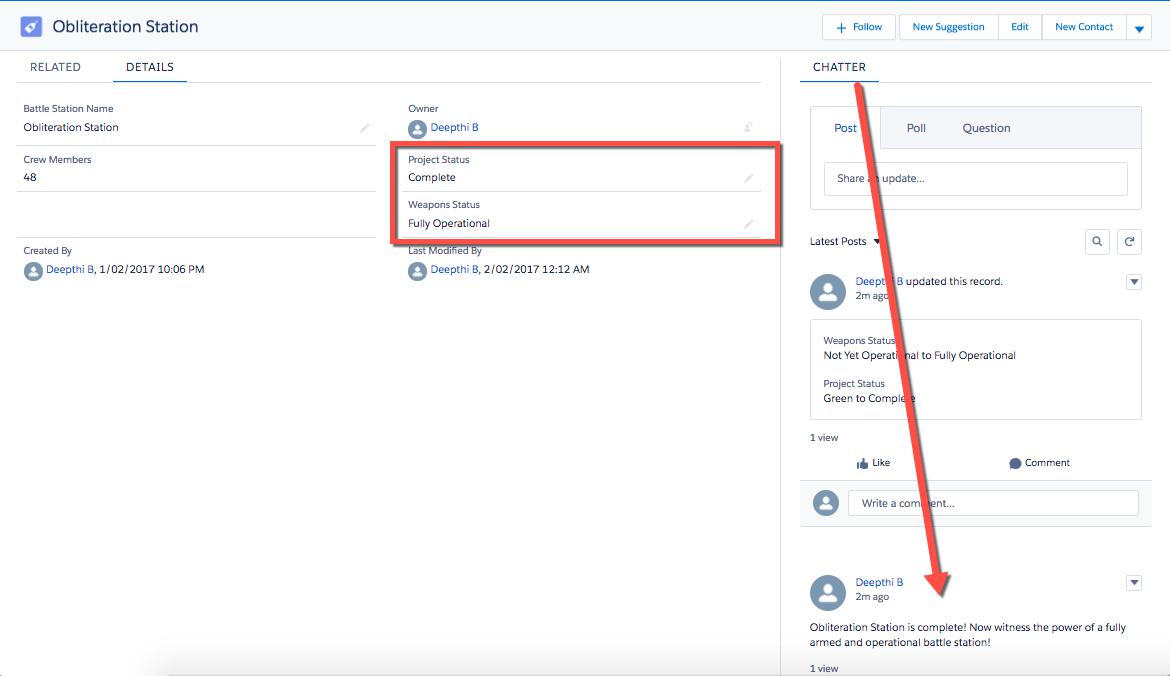Search the Chatter feed
1170x676 pixels.
(1097, 242)
